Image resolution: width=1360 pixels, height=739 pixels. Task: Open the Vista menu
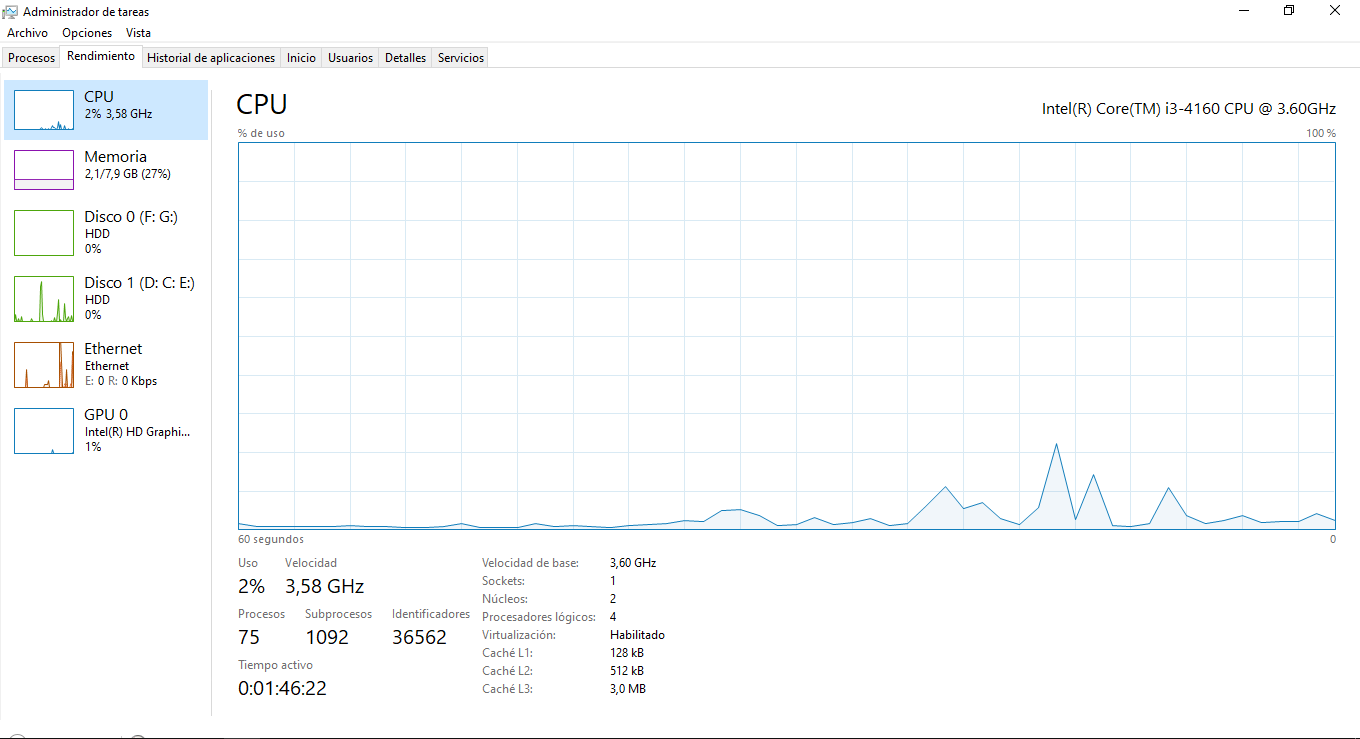point(139,33)
